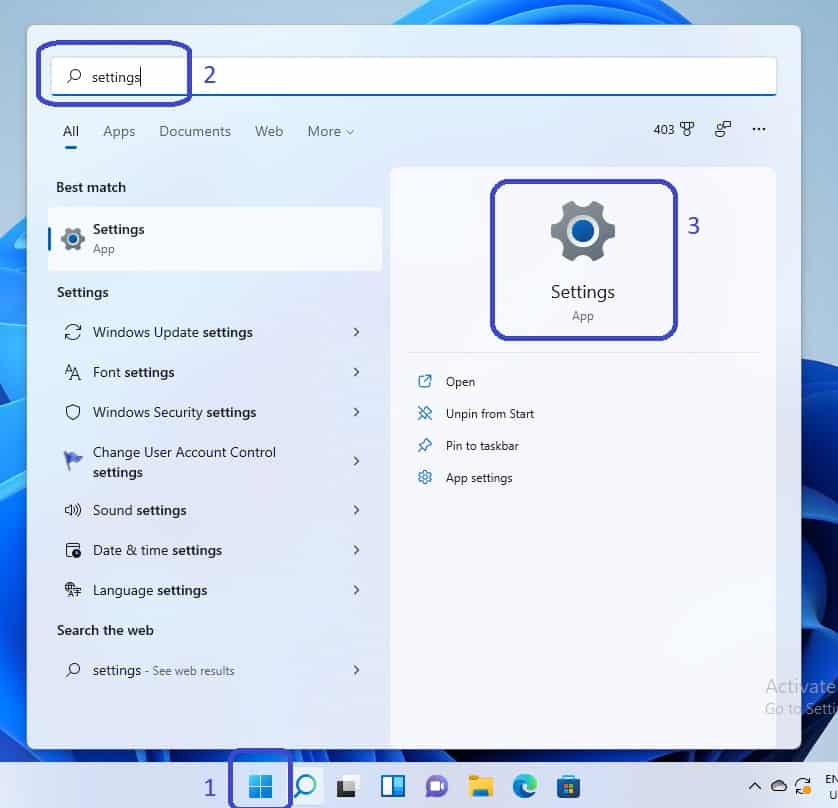
Task: Open Microsoft Store from the taskbar
Action: tap(568, 786)
